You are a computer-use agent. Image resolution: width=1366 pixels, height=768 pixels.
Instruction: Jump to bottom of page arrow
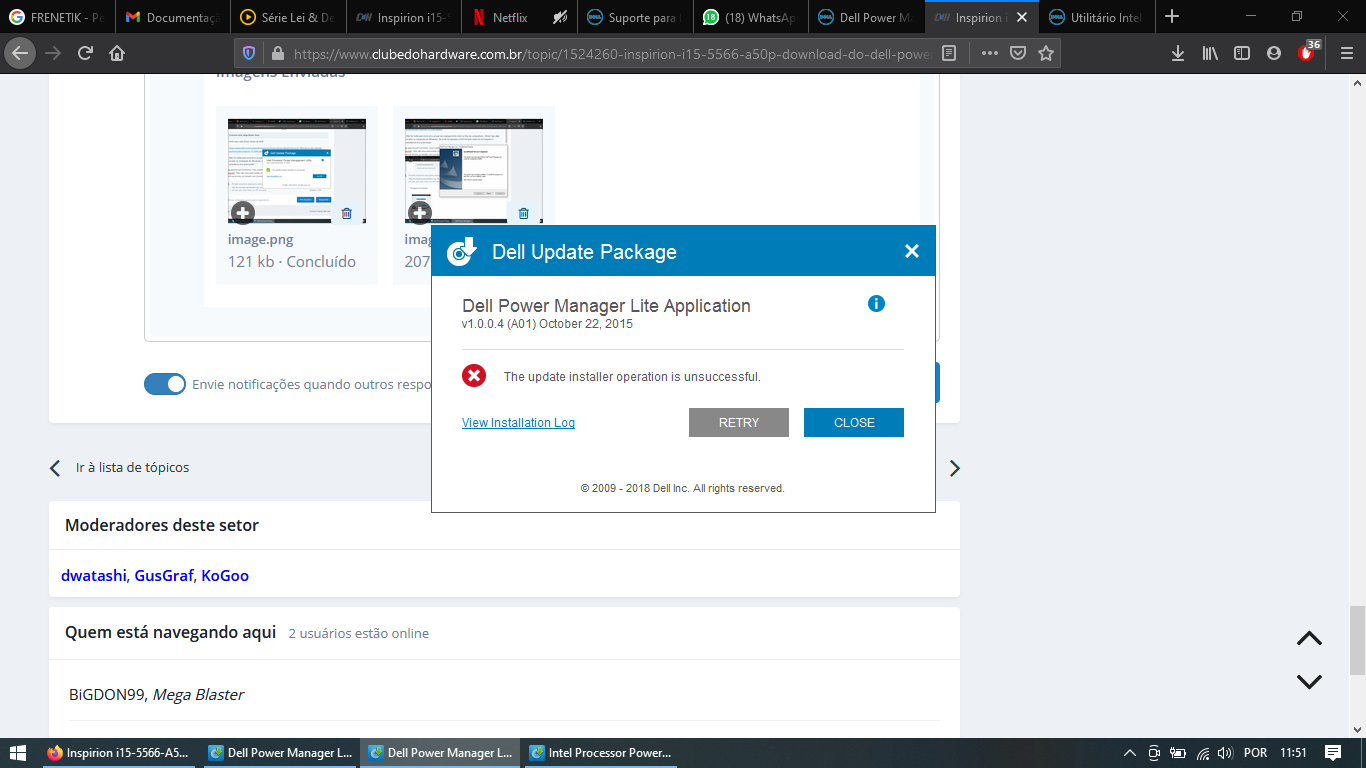point(1309,682)
